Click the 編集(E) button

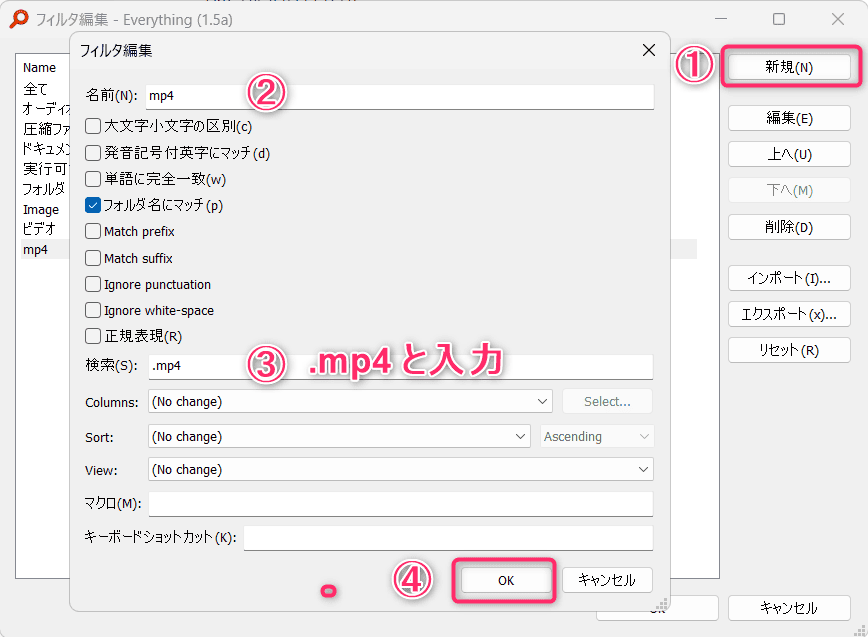pyautogui.click(x=789, y=118)
